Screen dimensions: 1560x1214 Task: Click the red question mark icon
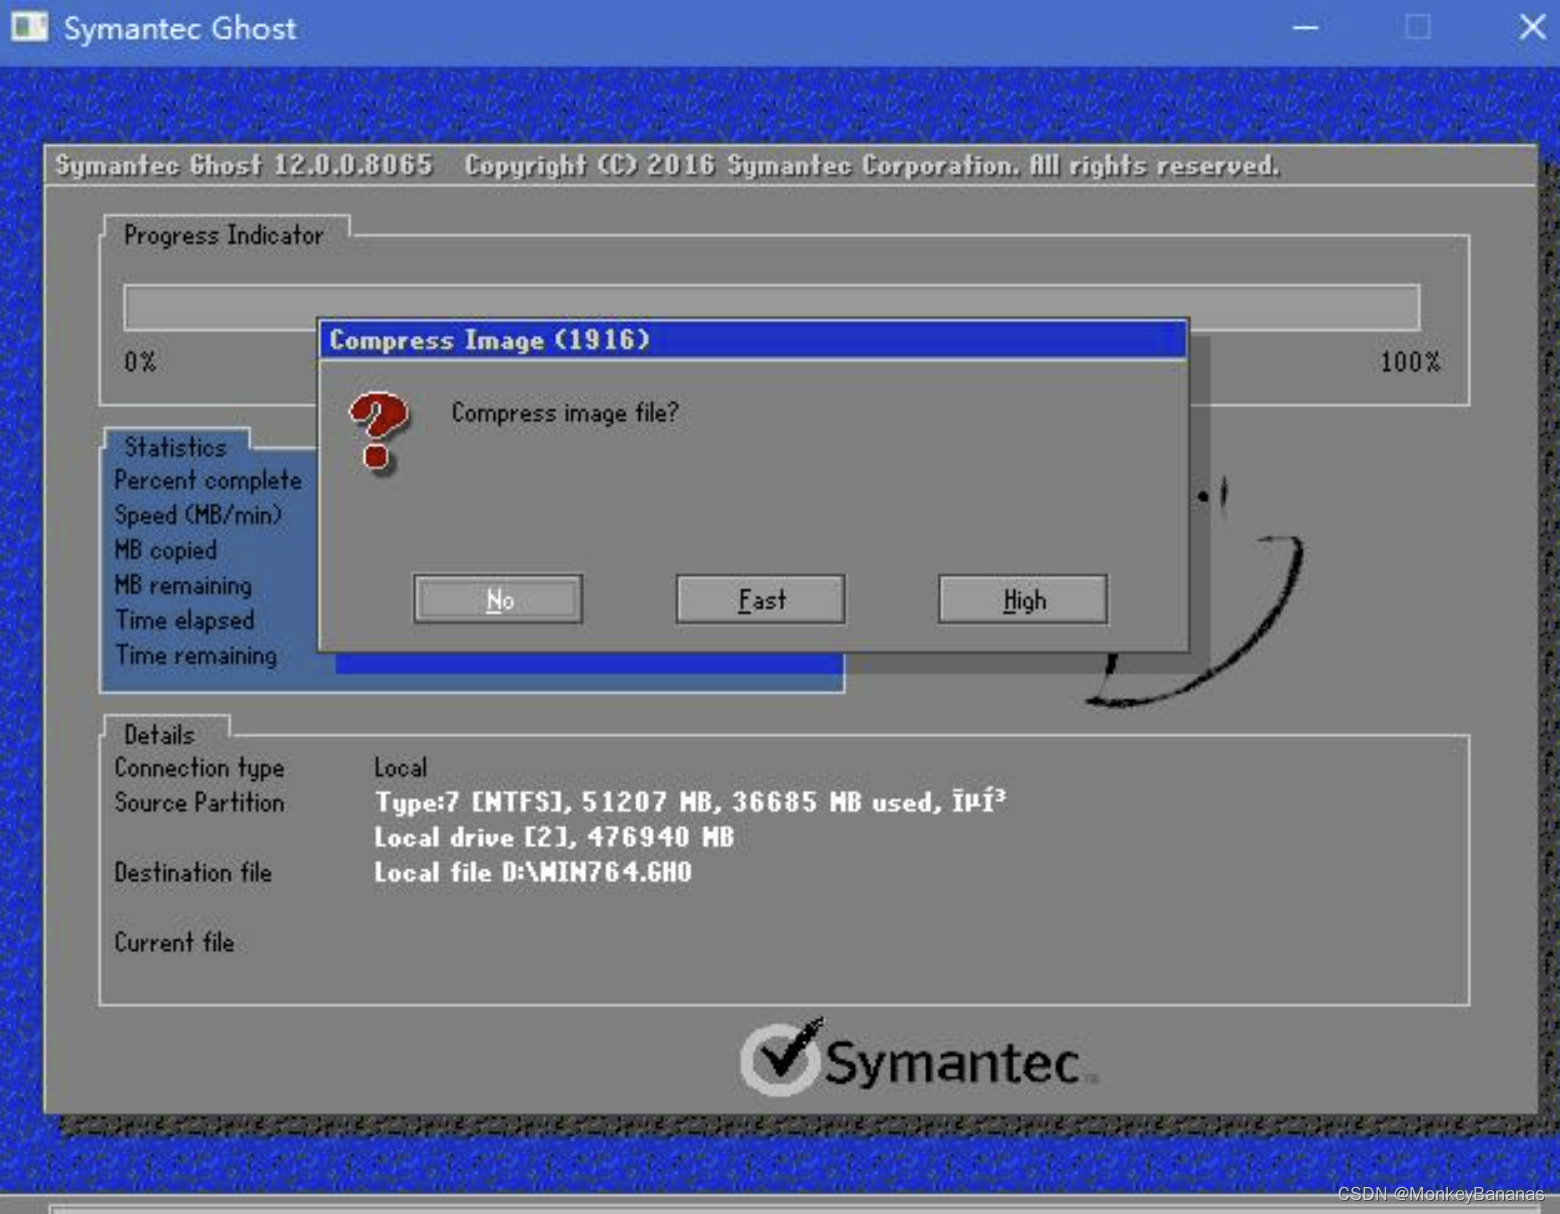[x=378, y=431]
